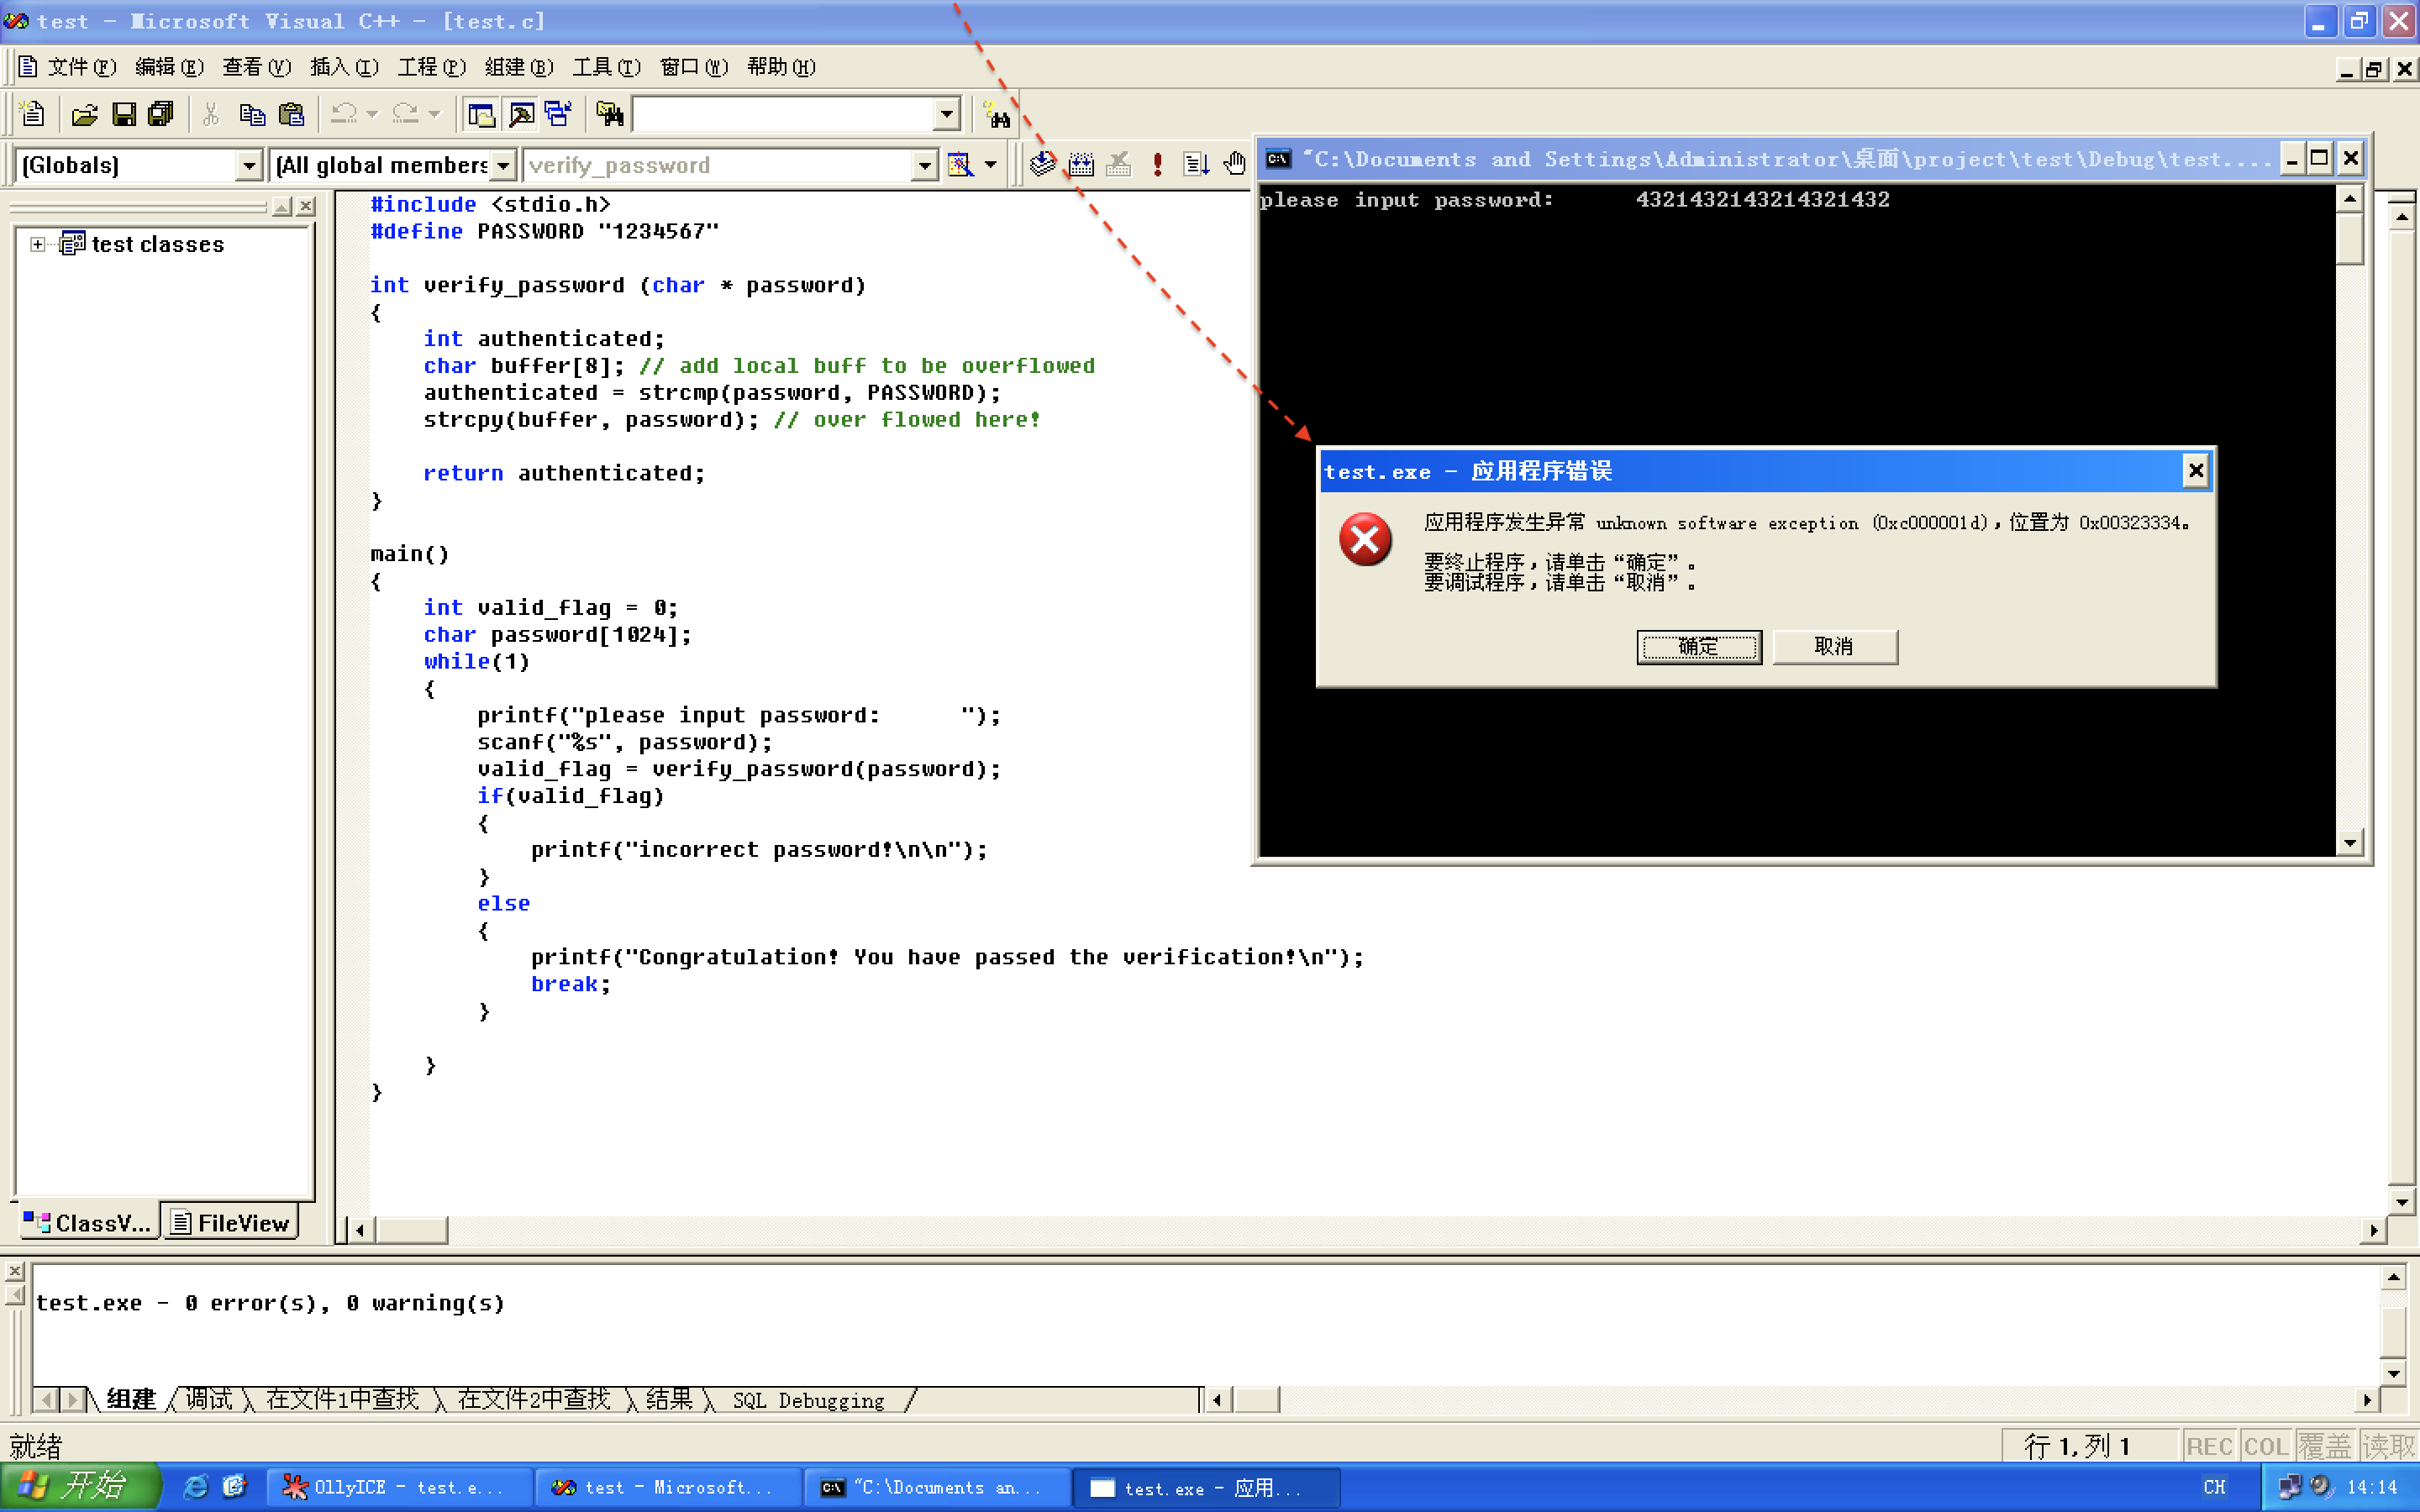Click the Go debug icon
Image resolution: width=2420 pixels, height=1512 pixels.
(x=1196, y=164)
